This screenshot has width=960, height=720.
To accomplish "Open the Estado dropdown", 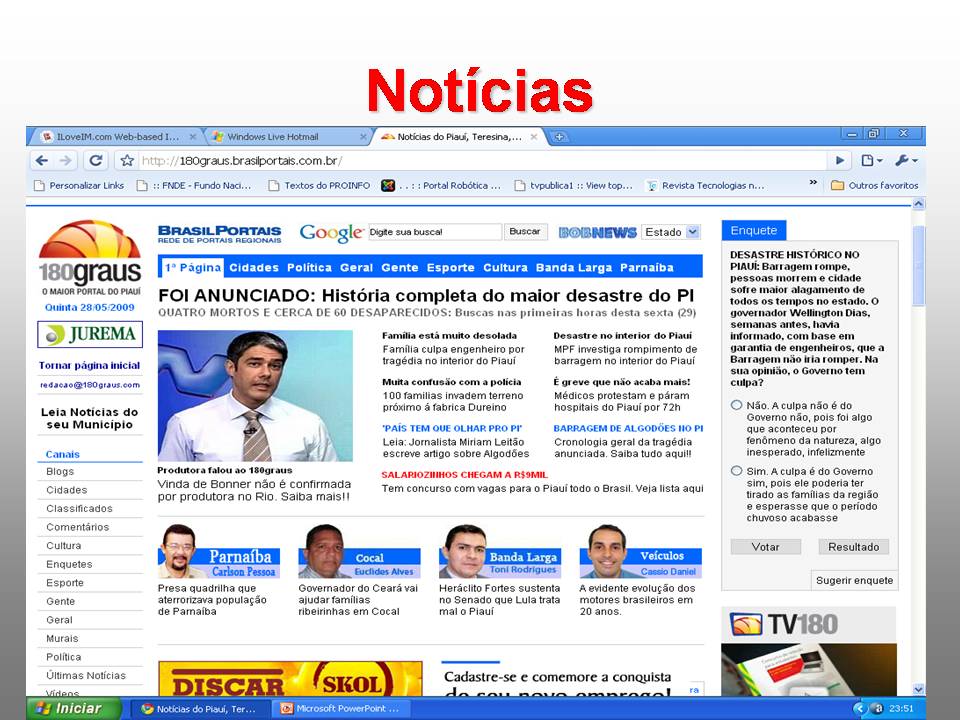I will (670, 232).
